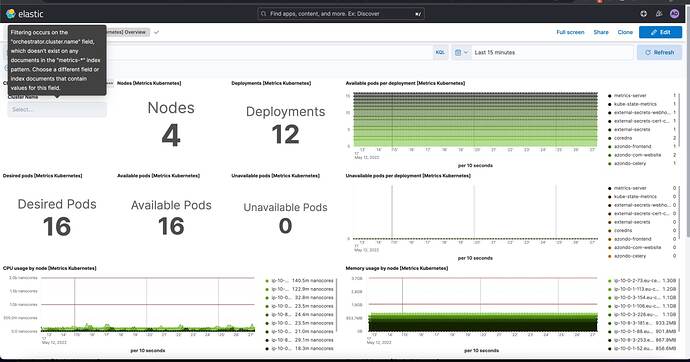690x362 pixels.
Task: Select the 21.0m nanocores CPU legend entry
Action: click(302, 332)
